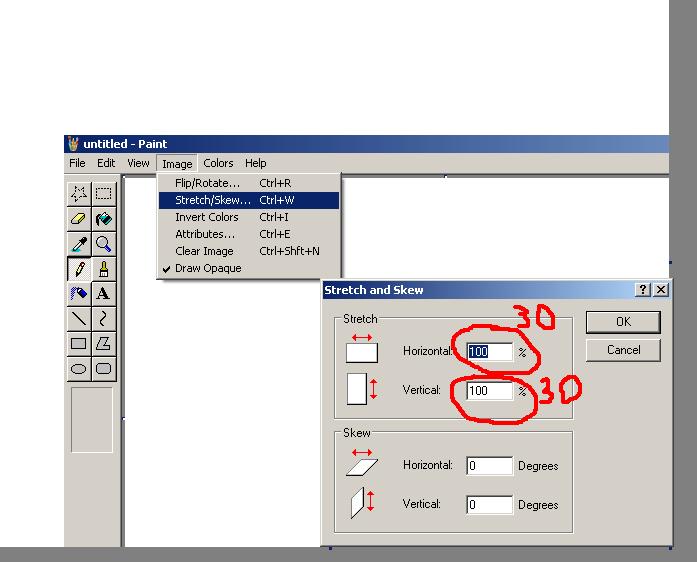
Task: Open Attributes from Image menu
Action: [249, 234]
